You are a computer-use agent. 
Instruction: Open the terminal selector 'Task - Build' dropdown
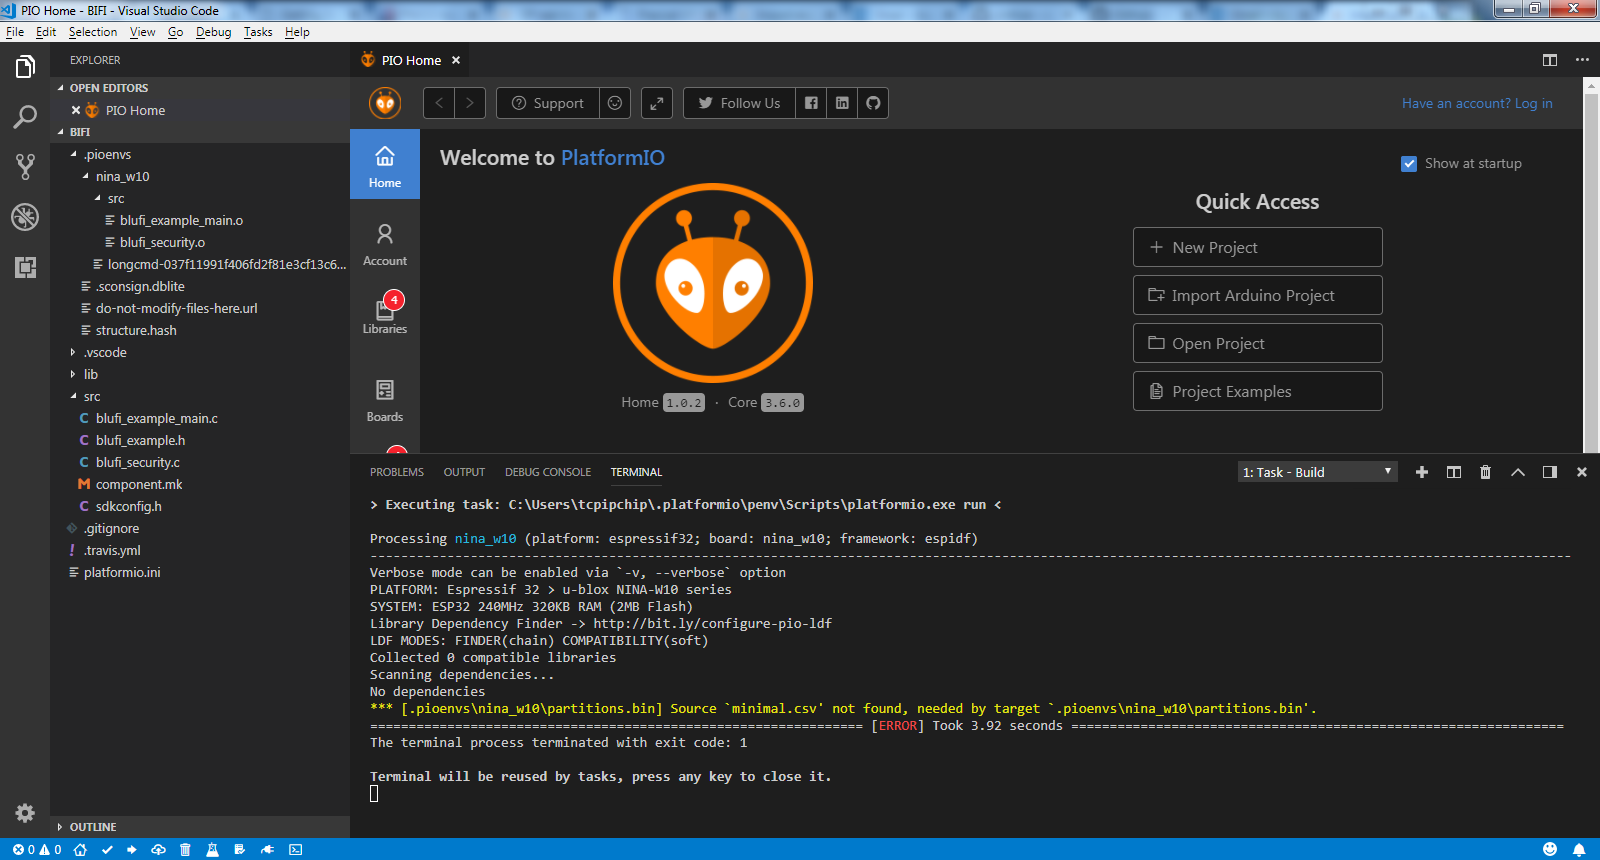[1317, 472]
